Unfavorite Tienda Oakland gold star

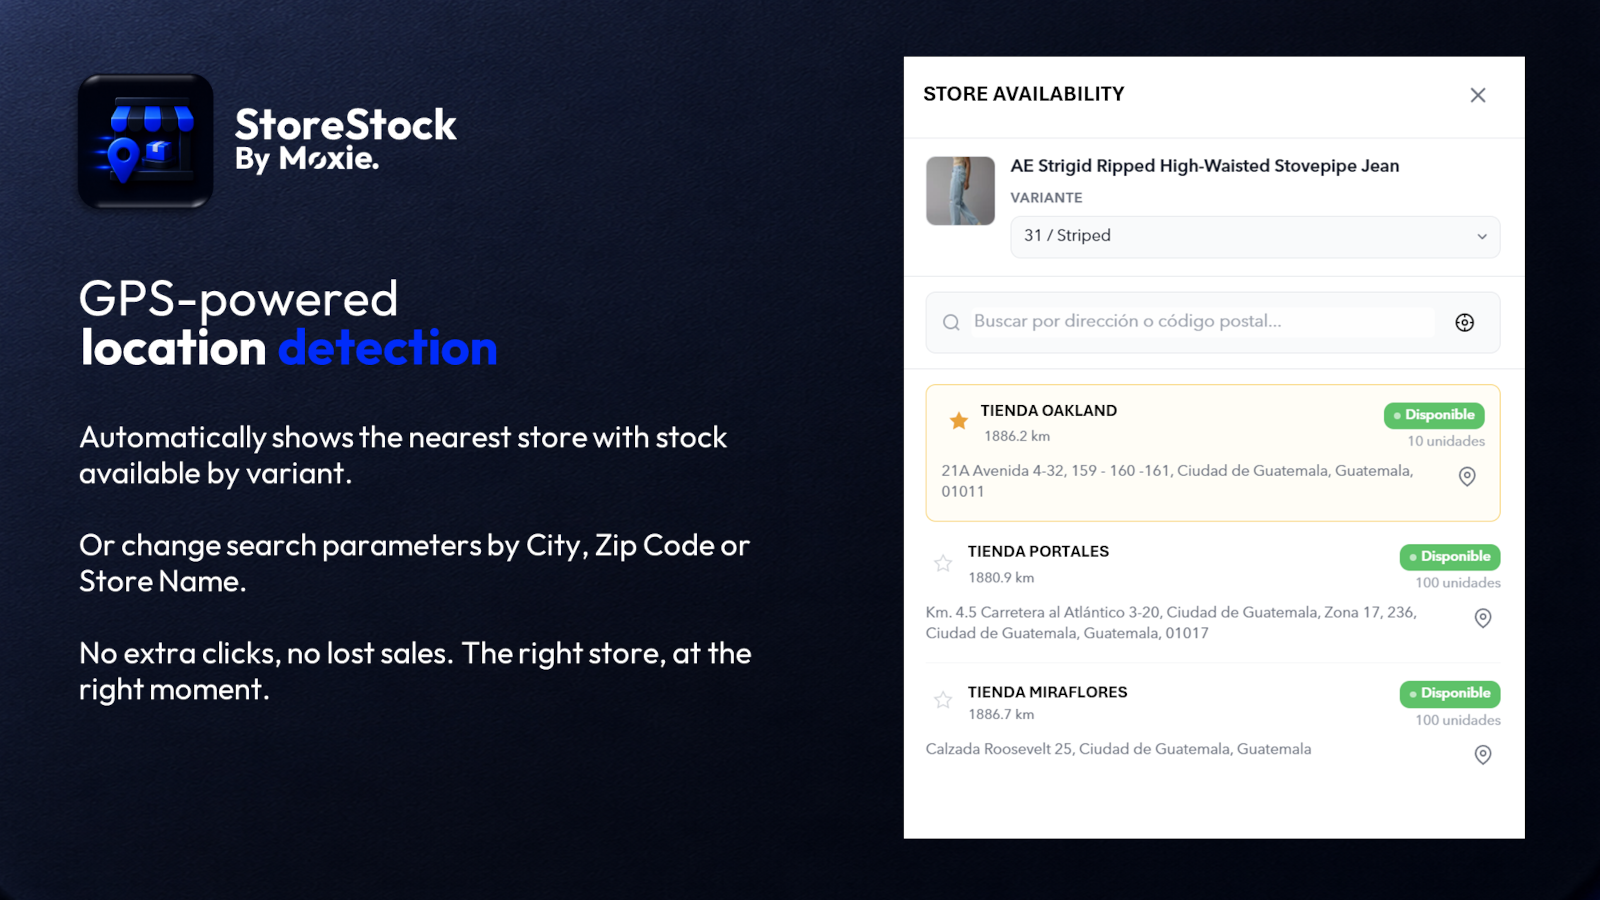959,421
